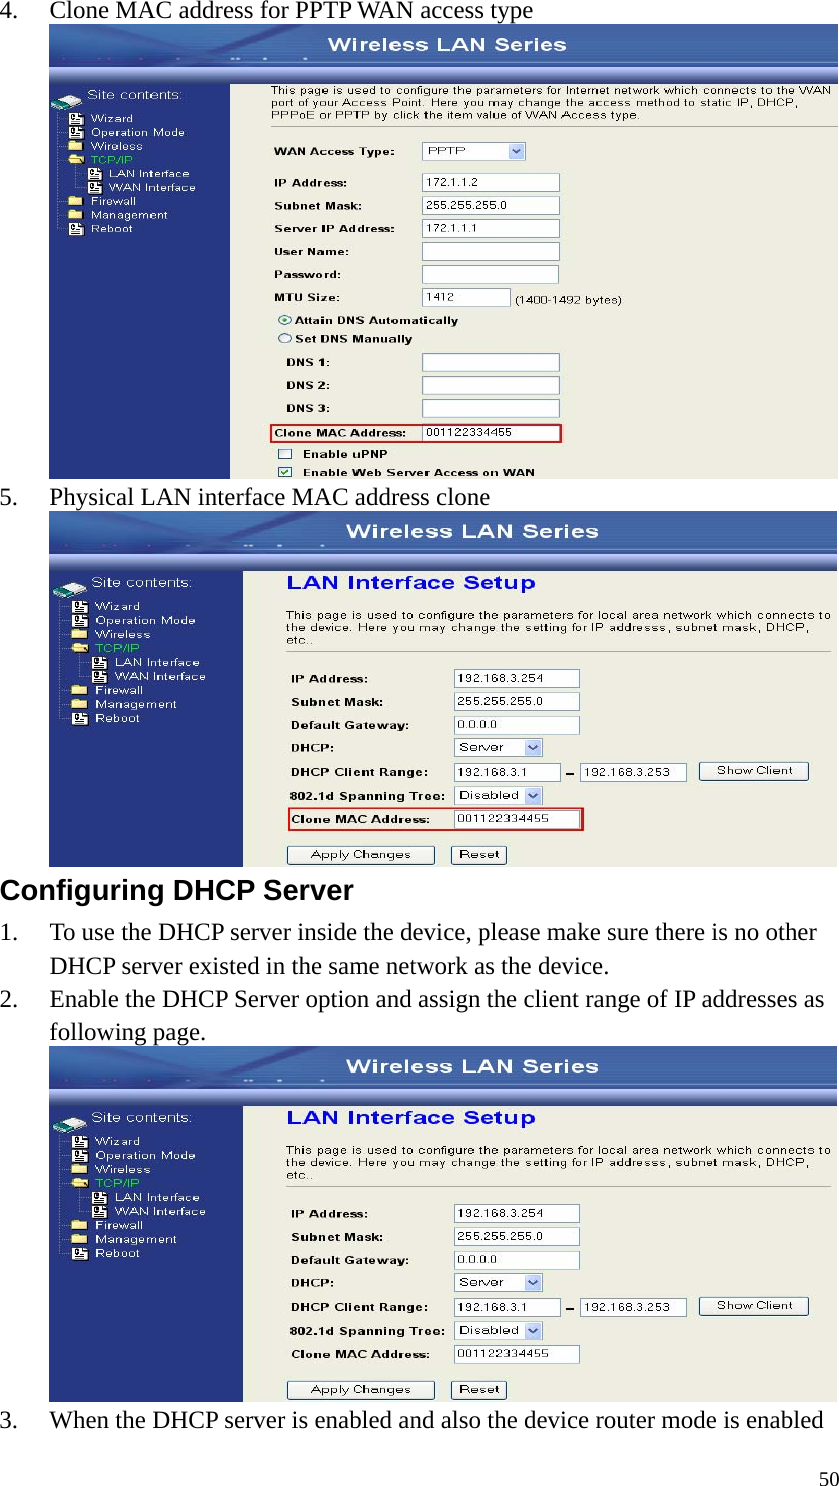Click Apply Changes in DHCP Server section screenshot

(x=361, y=1390)
